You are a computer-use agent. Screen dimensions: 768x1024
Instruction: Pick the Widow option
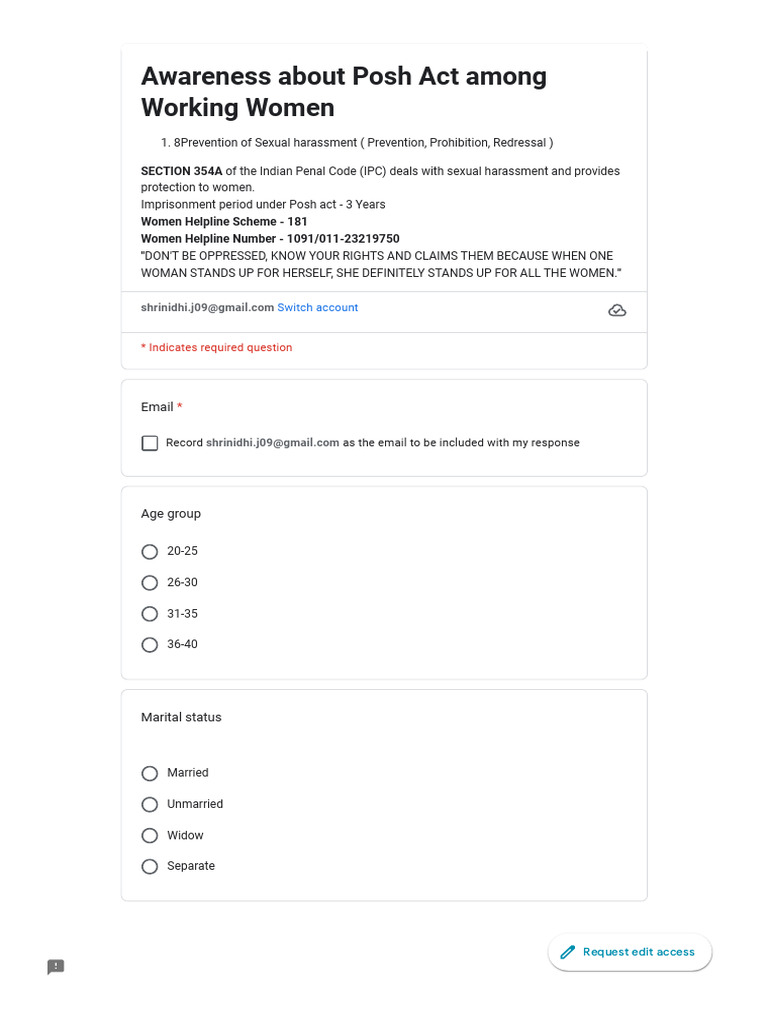click(150, 836)
